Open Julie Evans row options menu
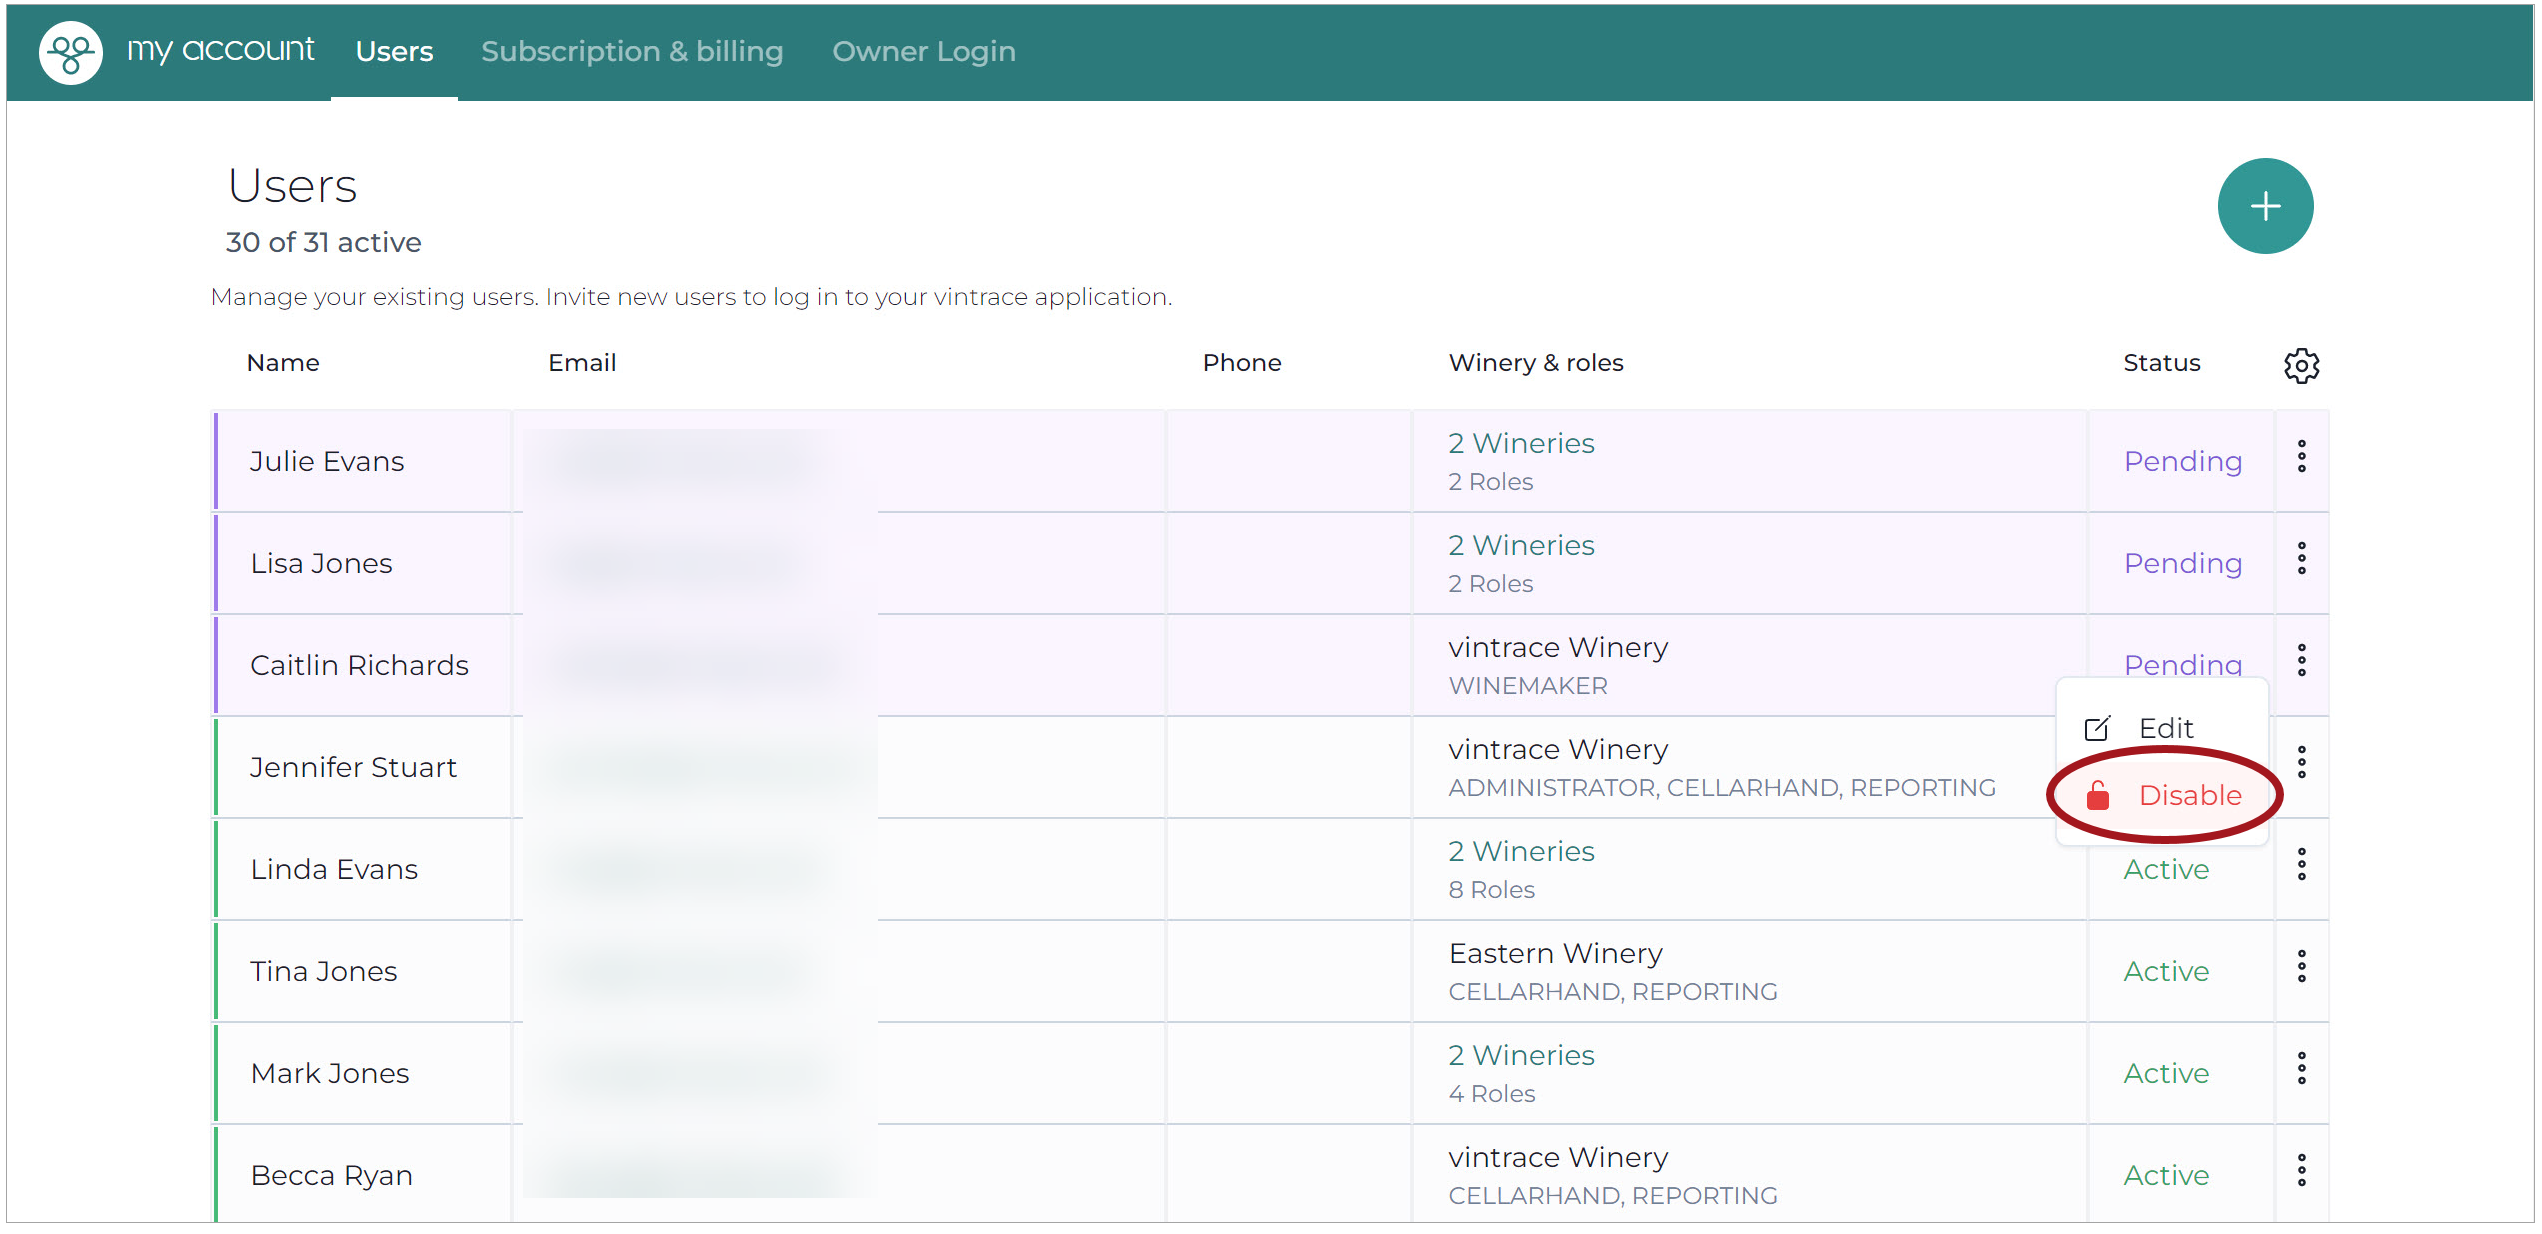The height and width of the screenshot is (1234, 2542). [x=2301, y=457]
